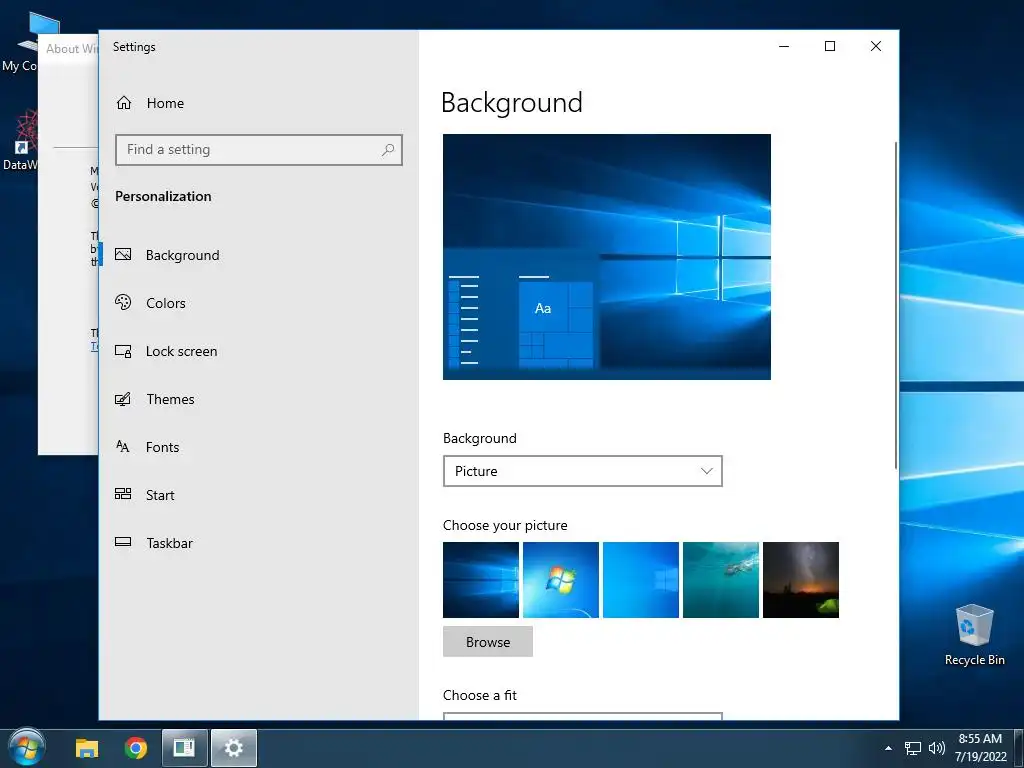The image size is (1024, 768).
Task: Focus the Find a setting search field
Action: tap(259, 150)
